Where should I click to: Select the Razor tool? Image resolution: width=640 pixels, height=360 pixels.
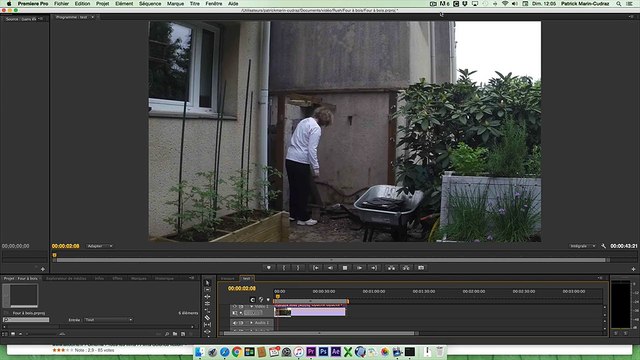tap(207, 318)
